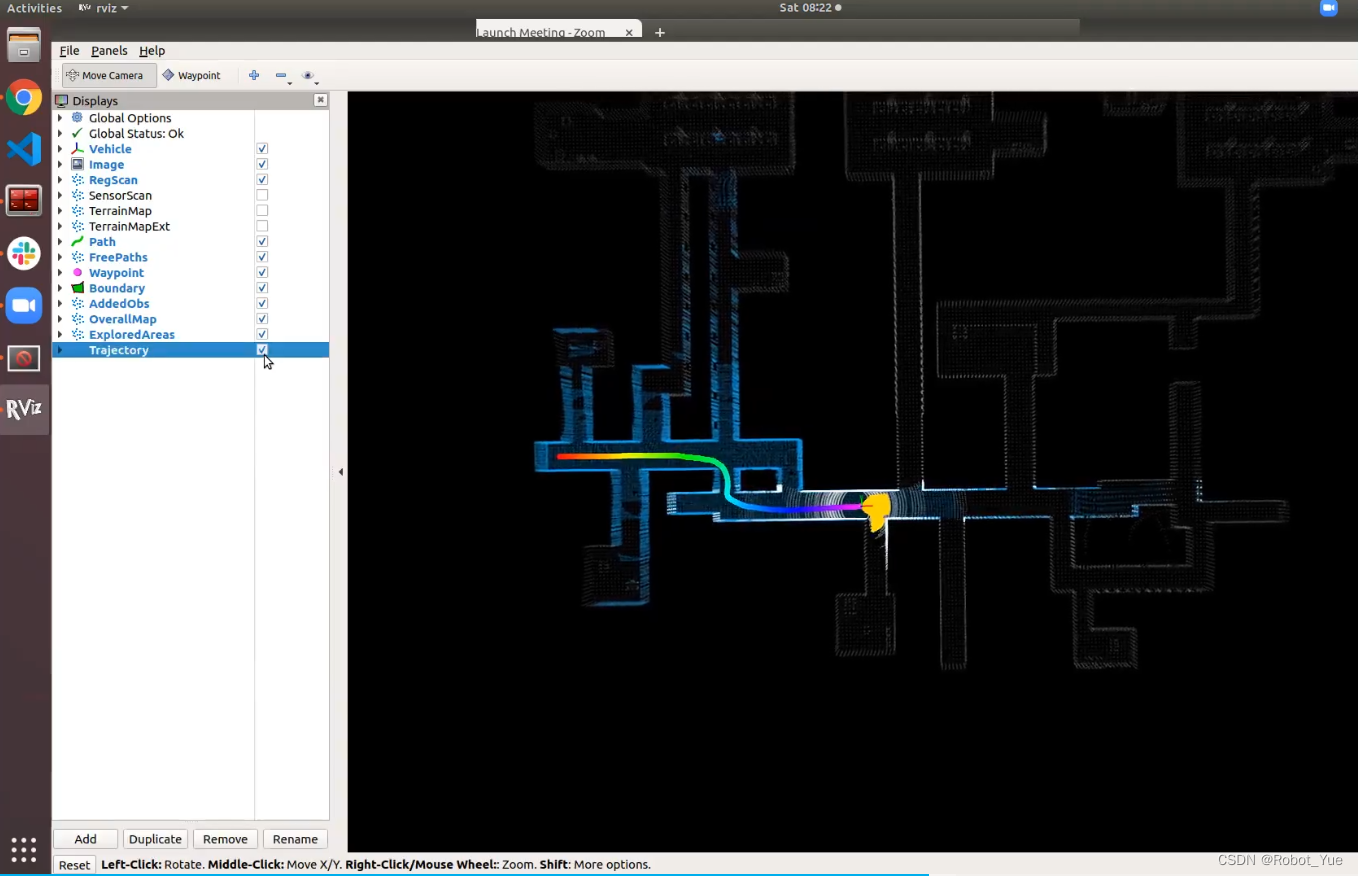
Task: Enable the TerrainMap display checkbox
Action: tap(262, 211)
